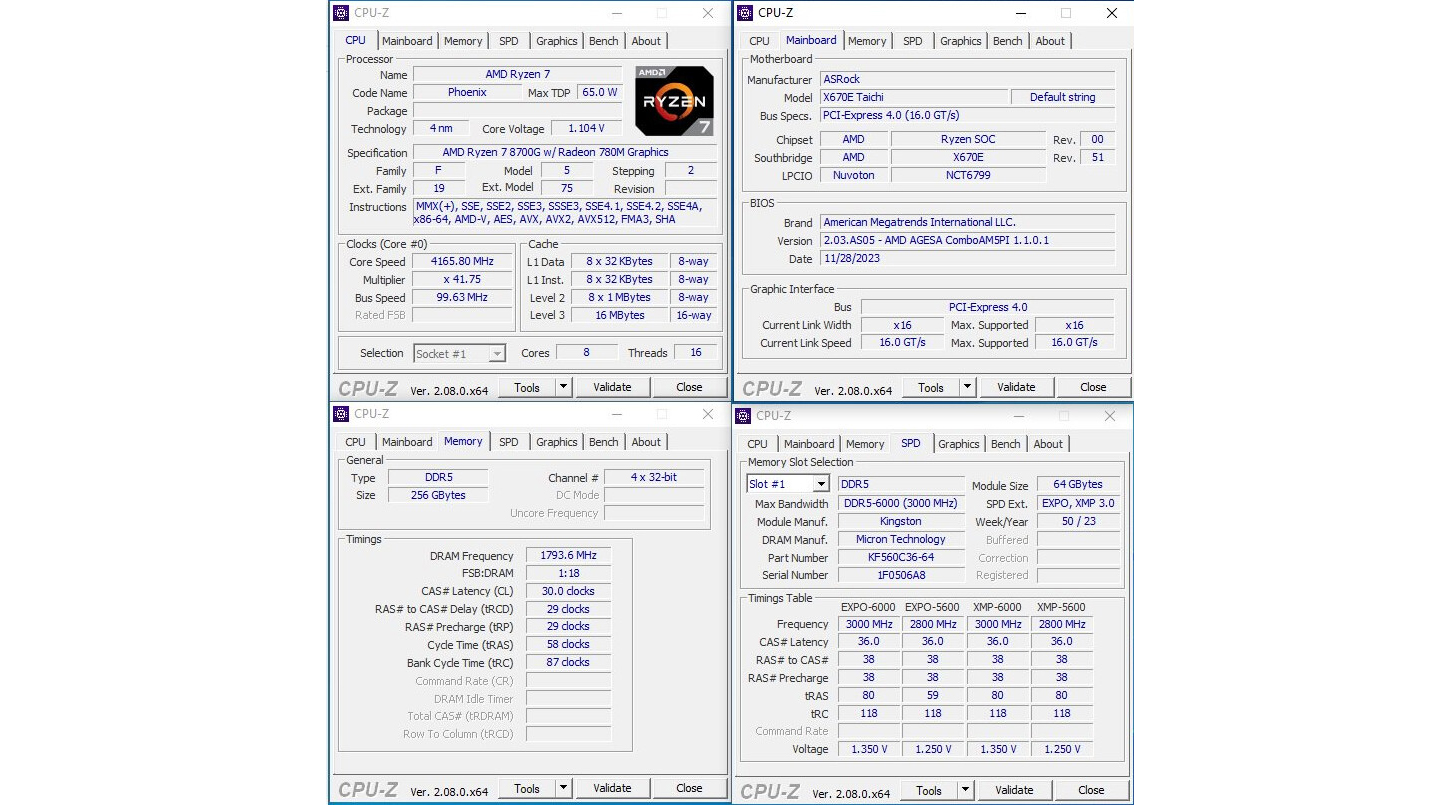Open the Memory tab in the Mainboard window
This screenshot has width=1438, height=805.
[867, 41]
